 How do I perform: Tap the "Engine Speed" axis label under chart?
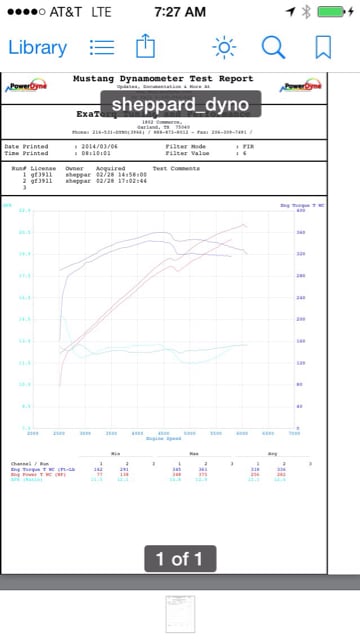click(164, 439)
